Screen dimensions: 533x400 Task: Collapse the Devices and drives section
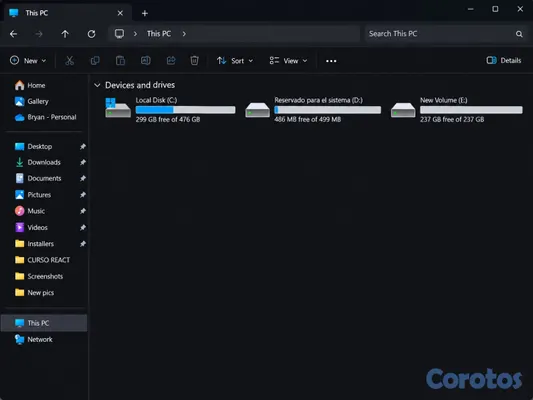click(97, 85)
